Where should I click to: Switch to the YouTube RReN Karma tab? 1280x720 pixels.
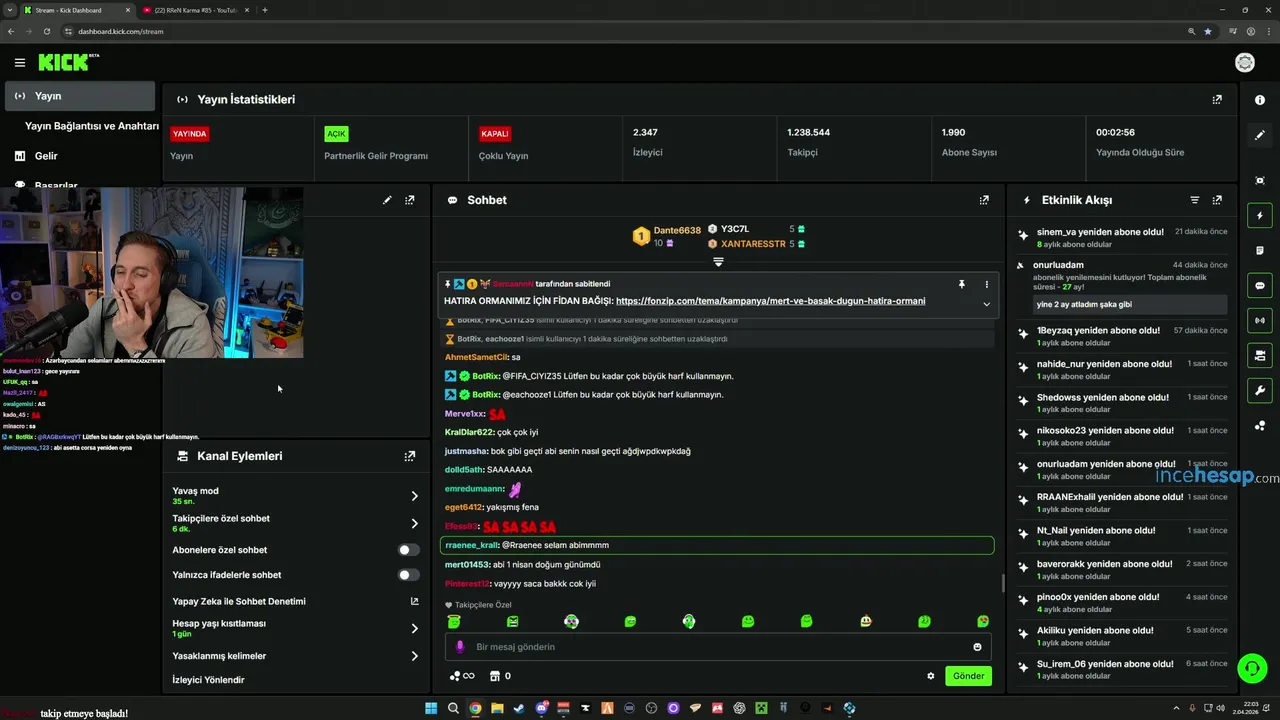point(195,10)
